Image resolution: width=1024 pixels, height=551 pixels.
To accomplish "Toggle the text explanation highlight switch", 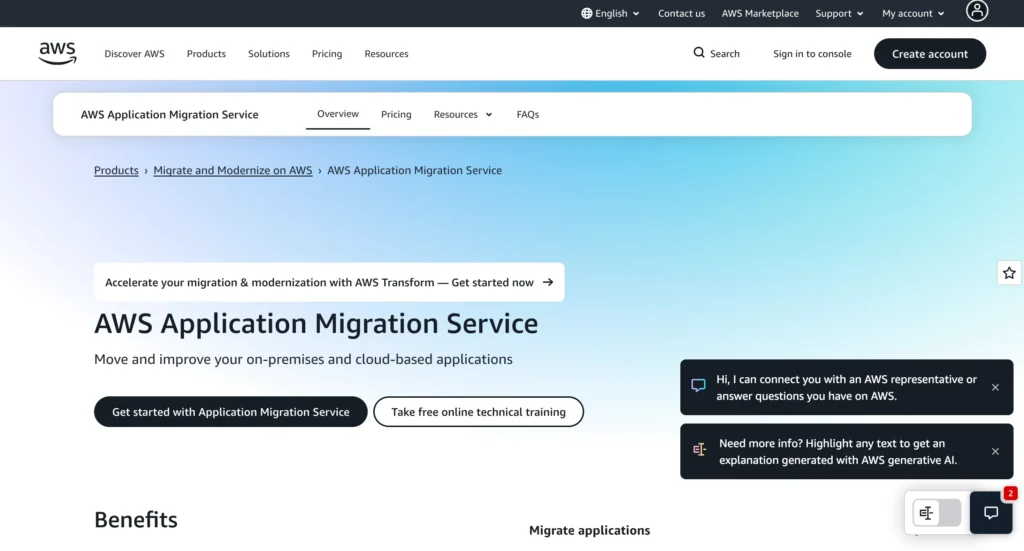I will (936, 512).
